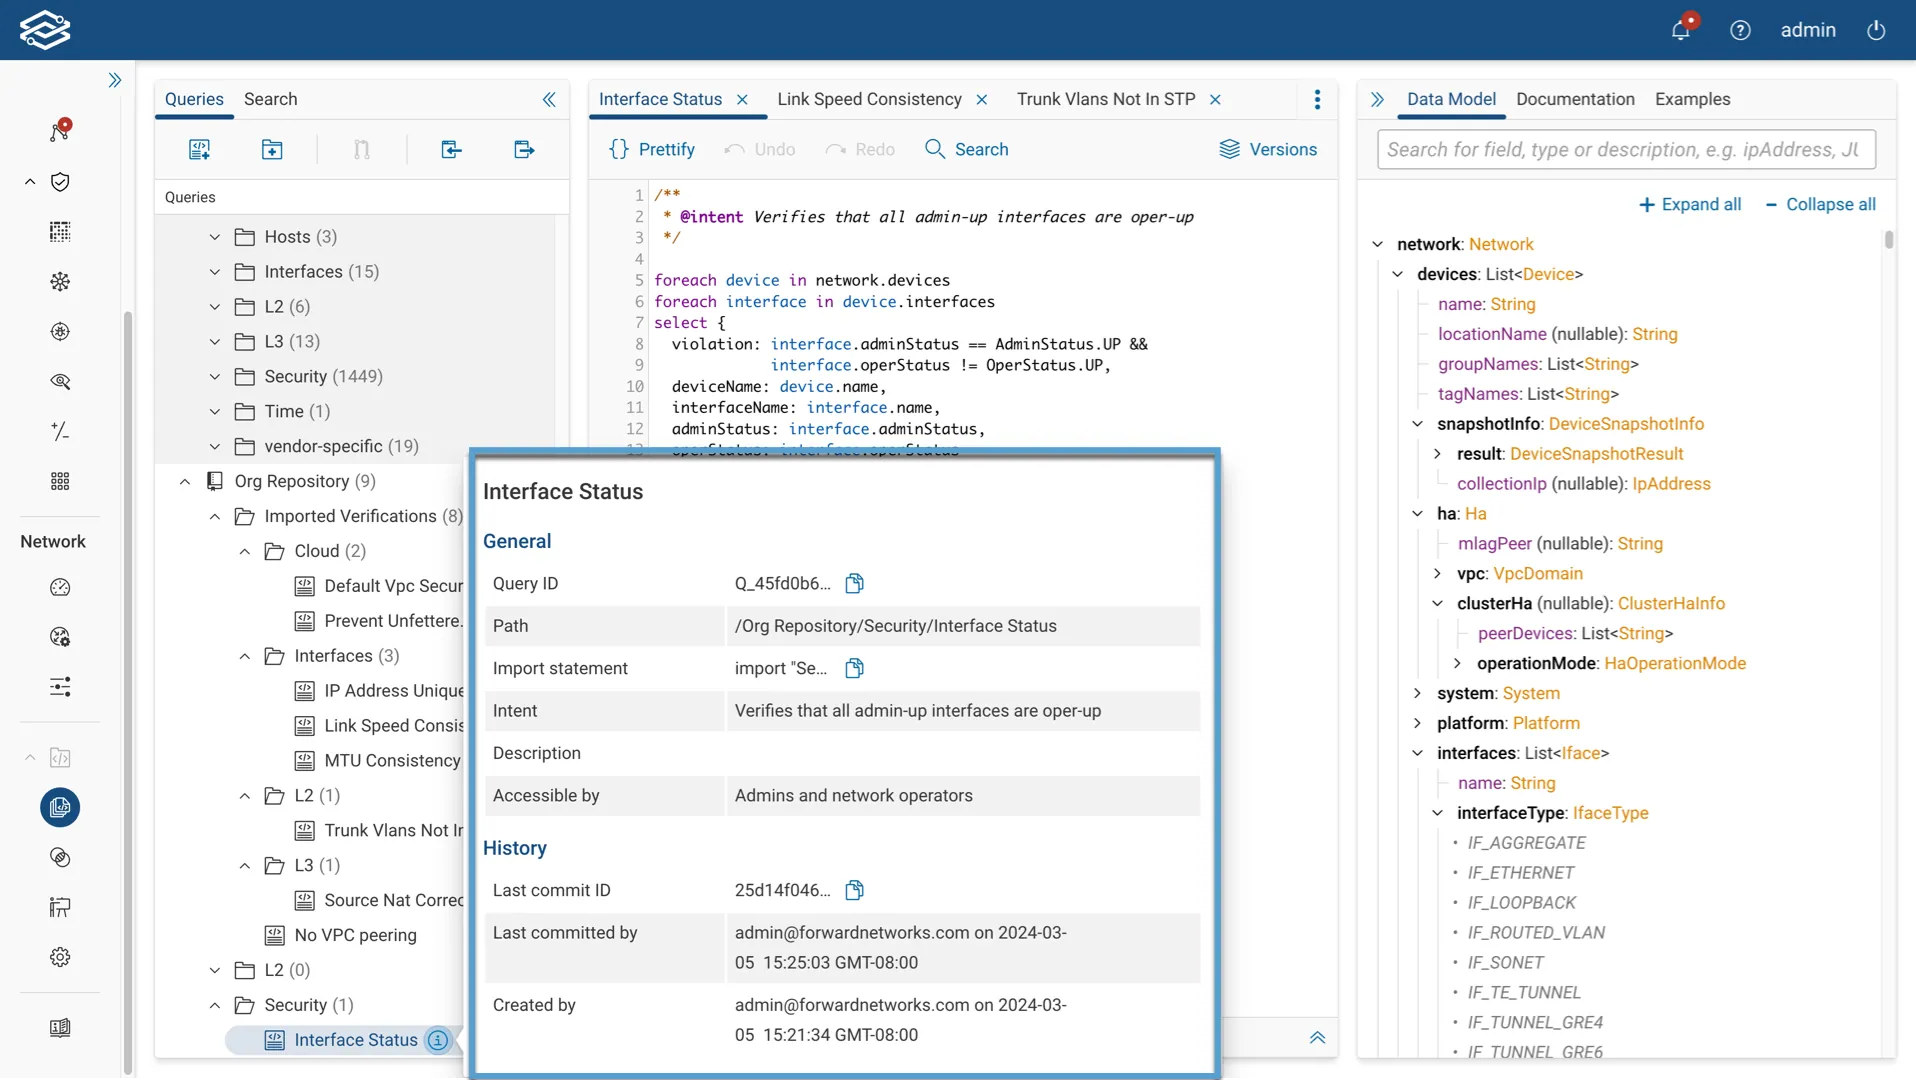The height and width of the screenshot is (1080, 1916).
Task: Click the import queries toolbar icon
Action: [x=451, y=149]
